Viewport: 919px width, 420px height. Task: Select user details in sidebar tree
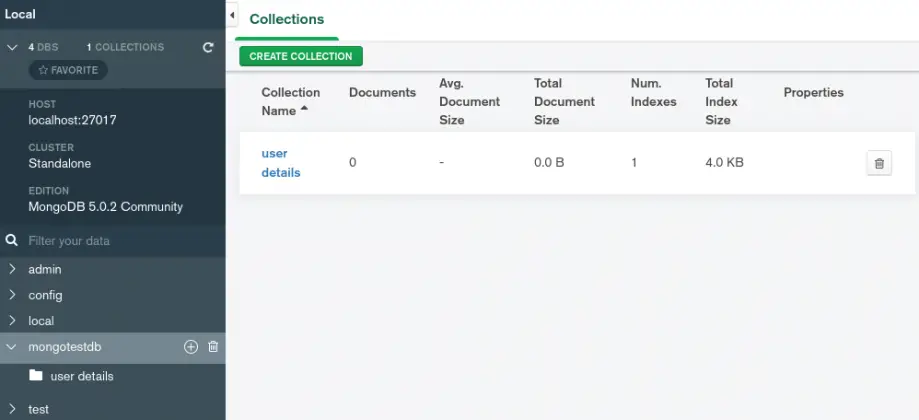(x=82, y=376)
